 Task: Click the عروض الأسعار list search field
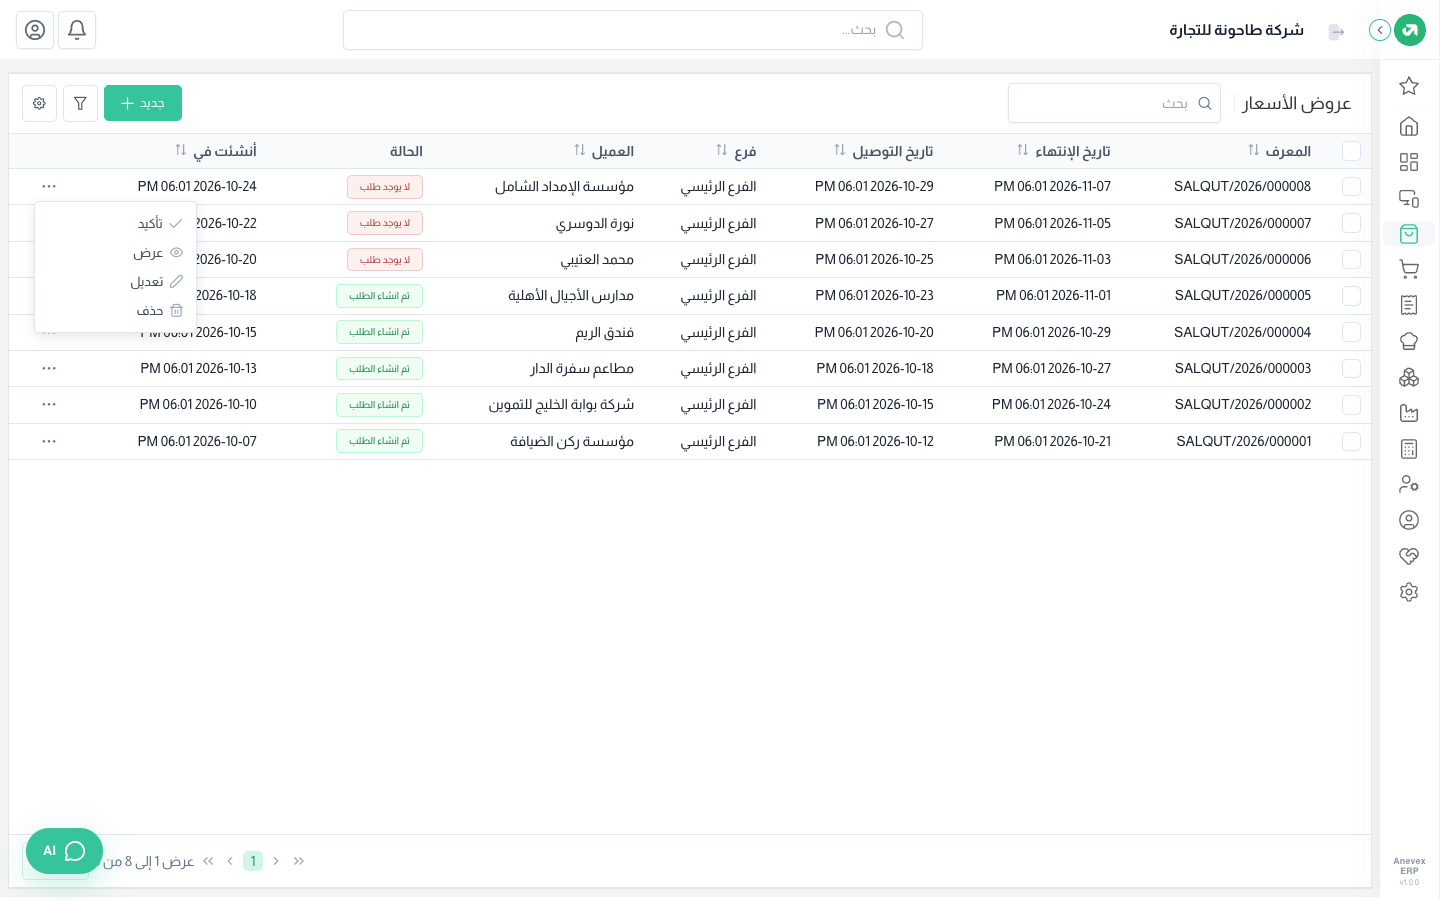1114,103
